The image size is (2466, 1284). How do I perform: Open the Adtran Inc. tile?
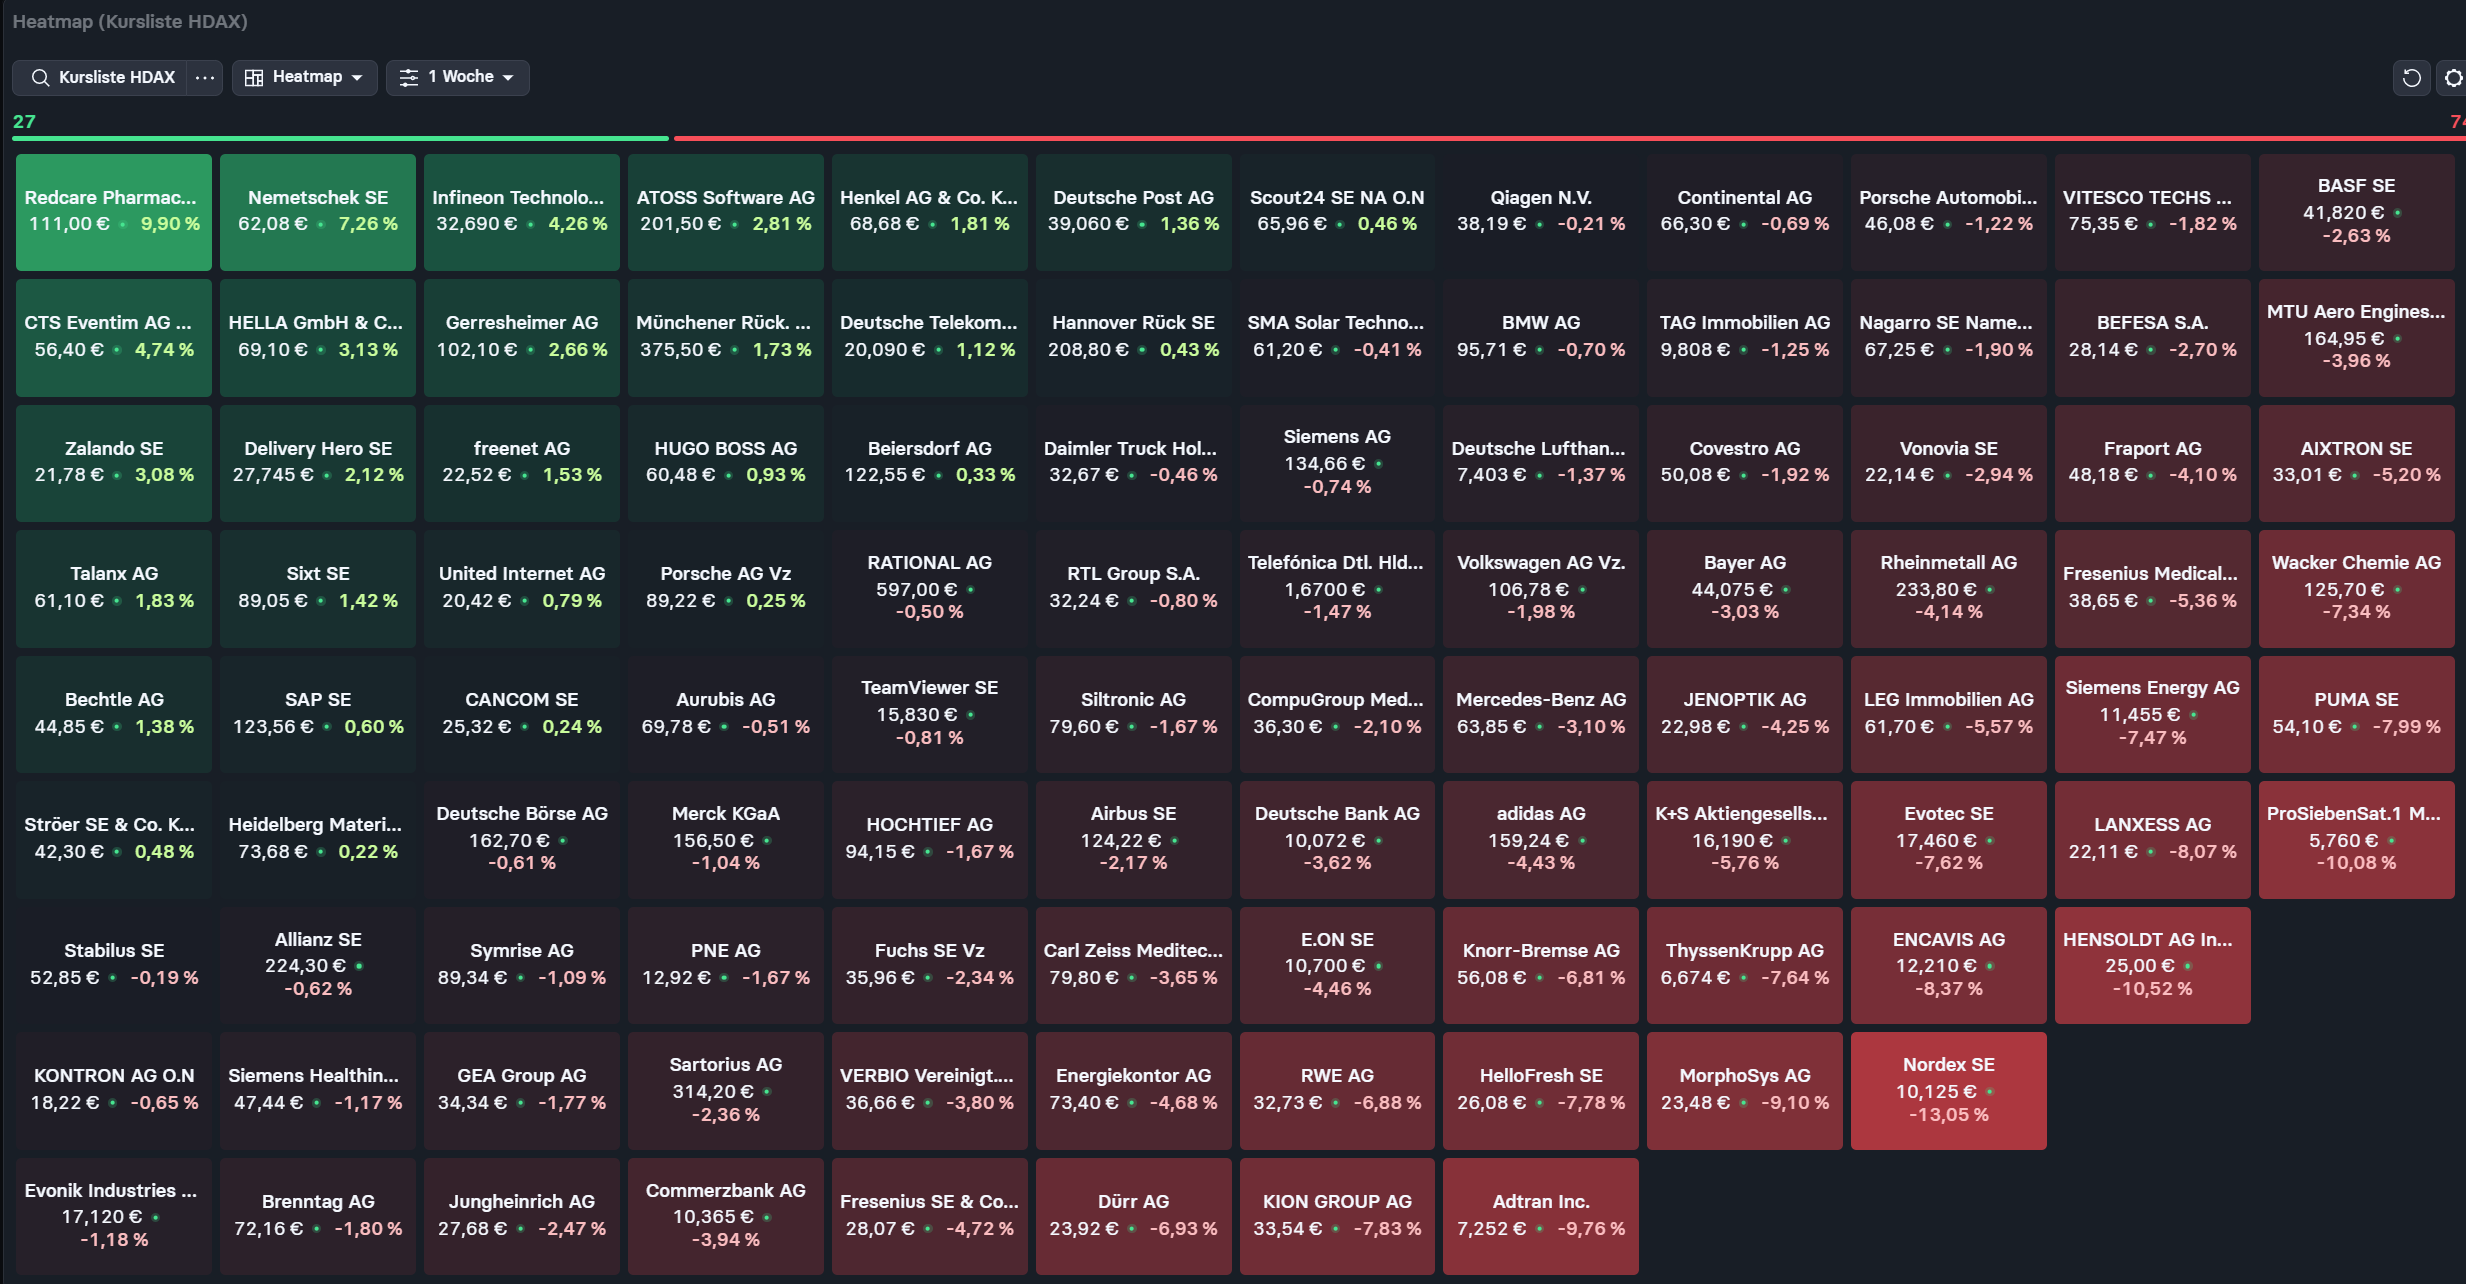pyautogui.click(x=1541, y=1216)
